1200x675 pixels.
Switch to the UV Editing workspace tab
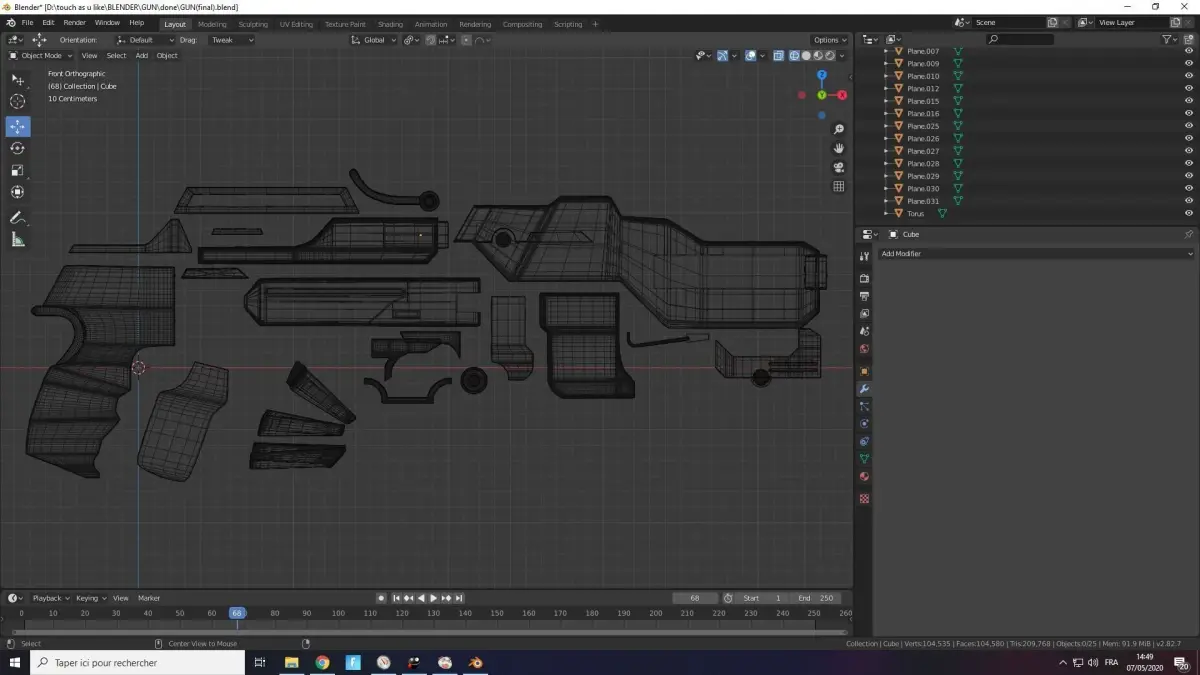296,24
